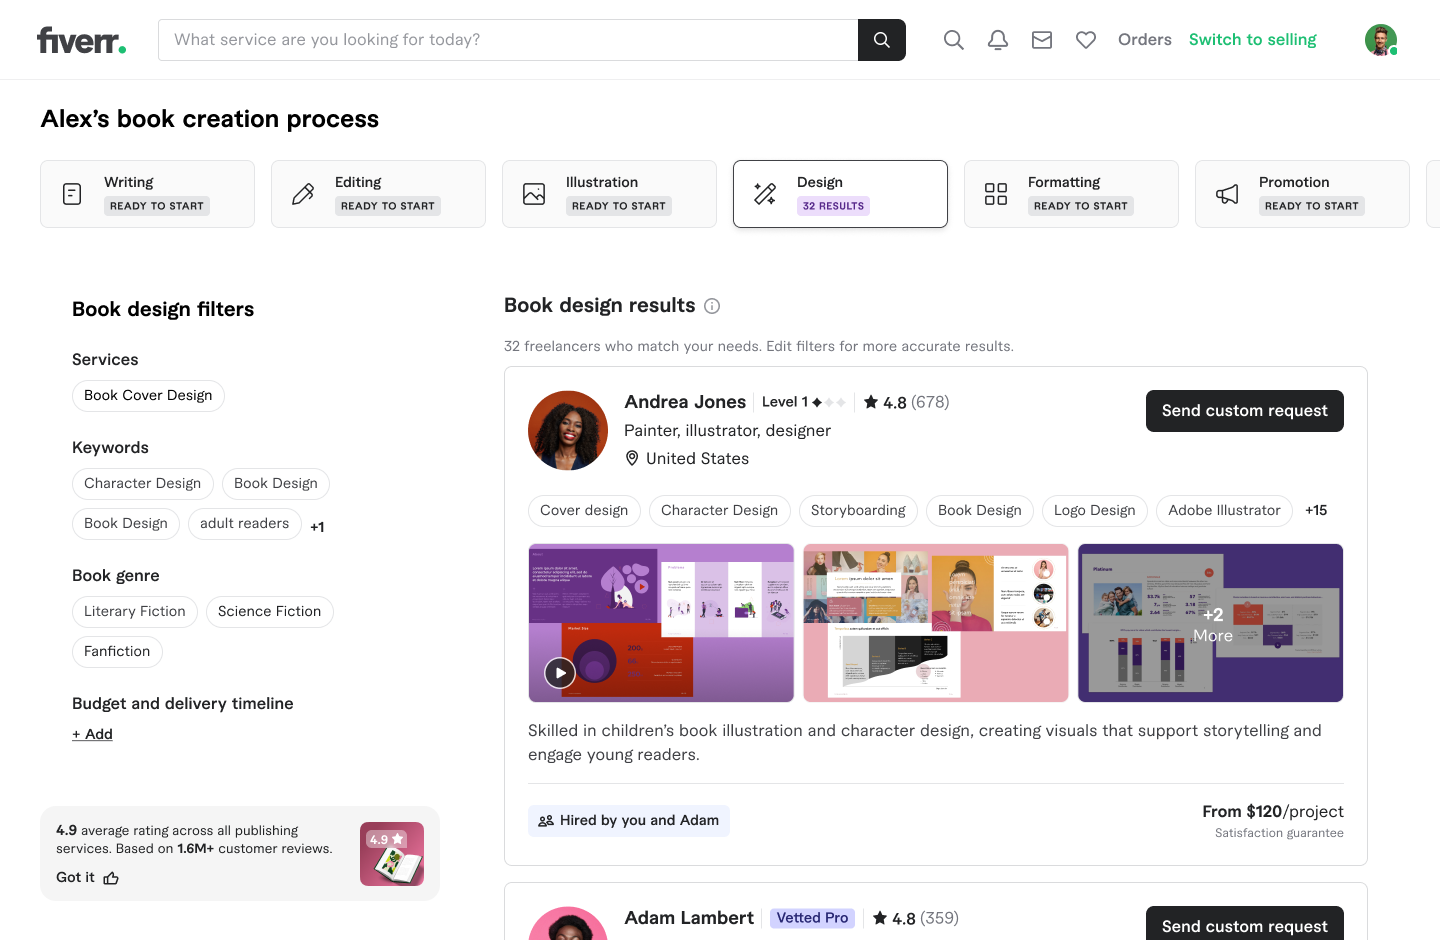Click the user profile avatar
The image size is (1440, 940).
click(x=1380, y=40)
